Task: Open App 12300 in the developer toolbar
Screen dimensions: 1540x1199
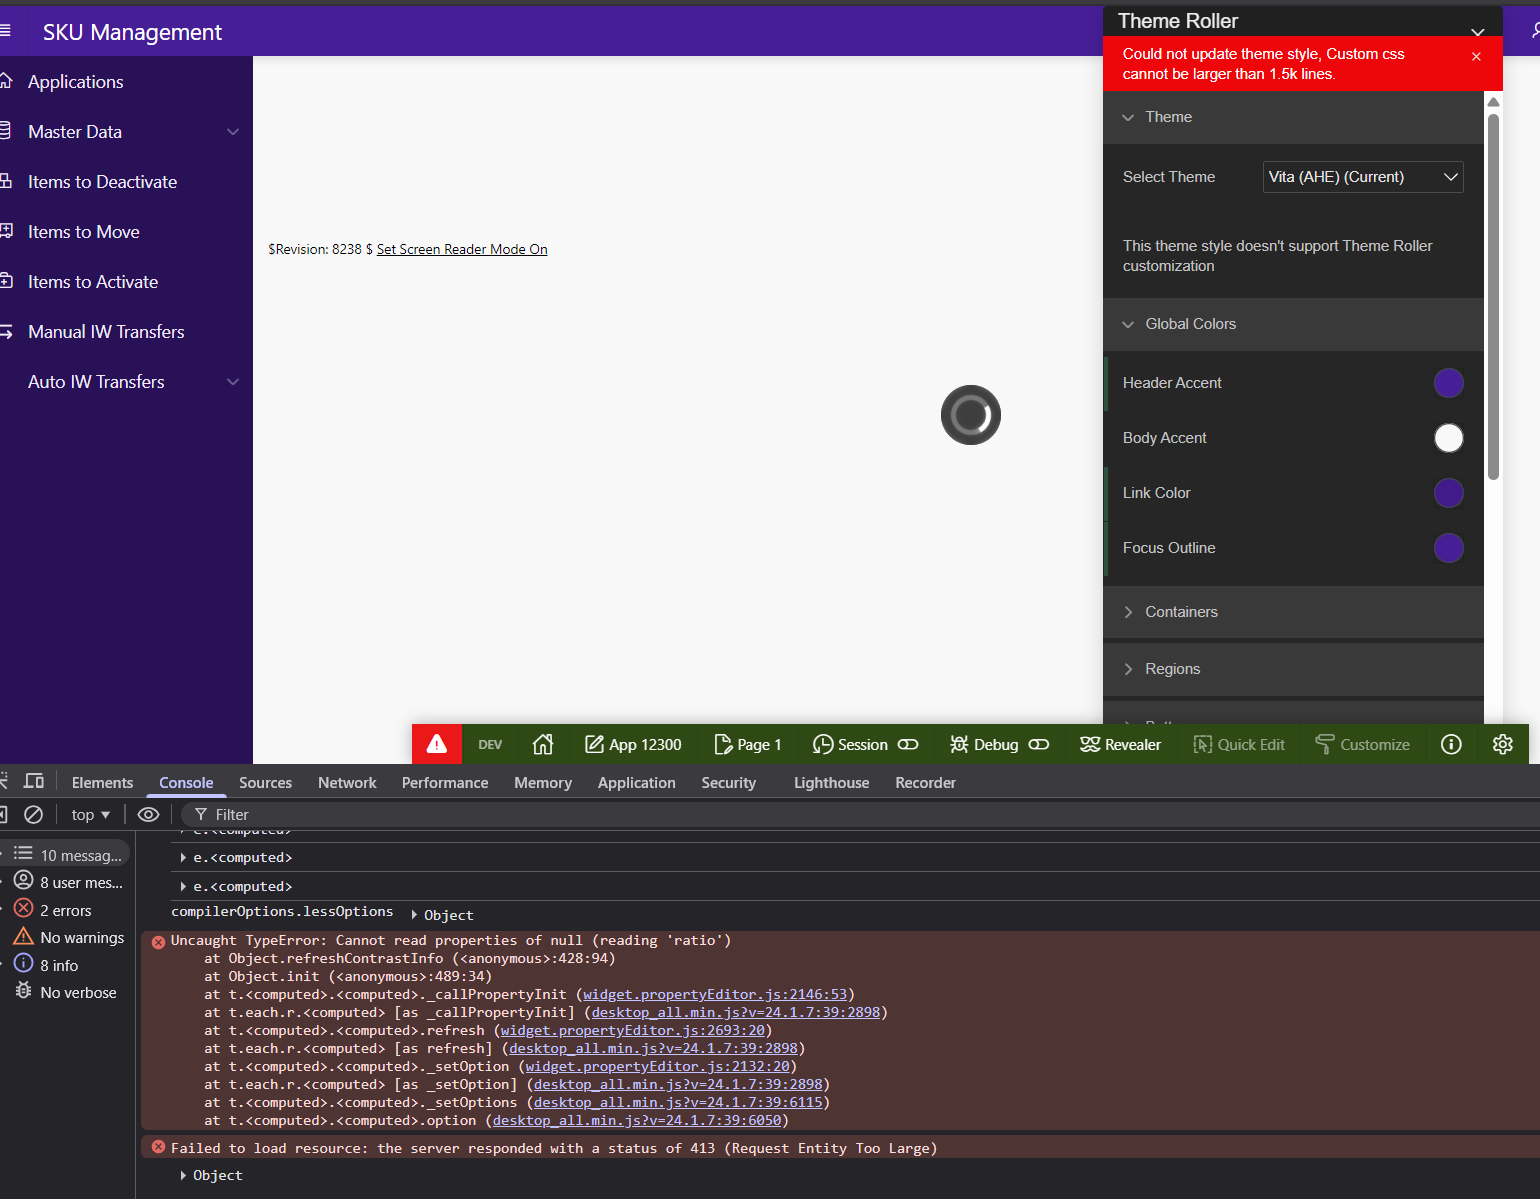Action: click(x=633, y=744)
